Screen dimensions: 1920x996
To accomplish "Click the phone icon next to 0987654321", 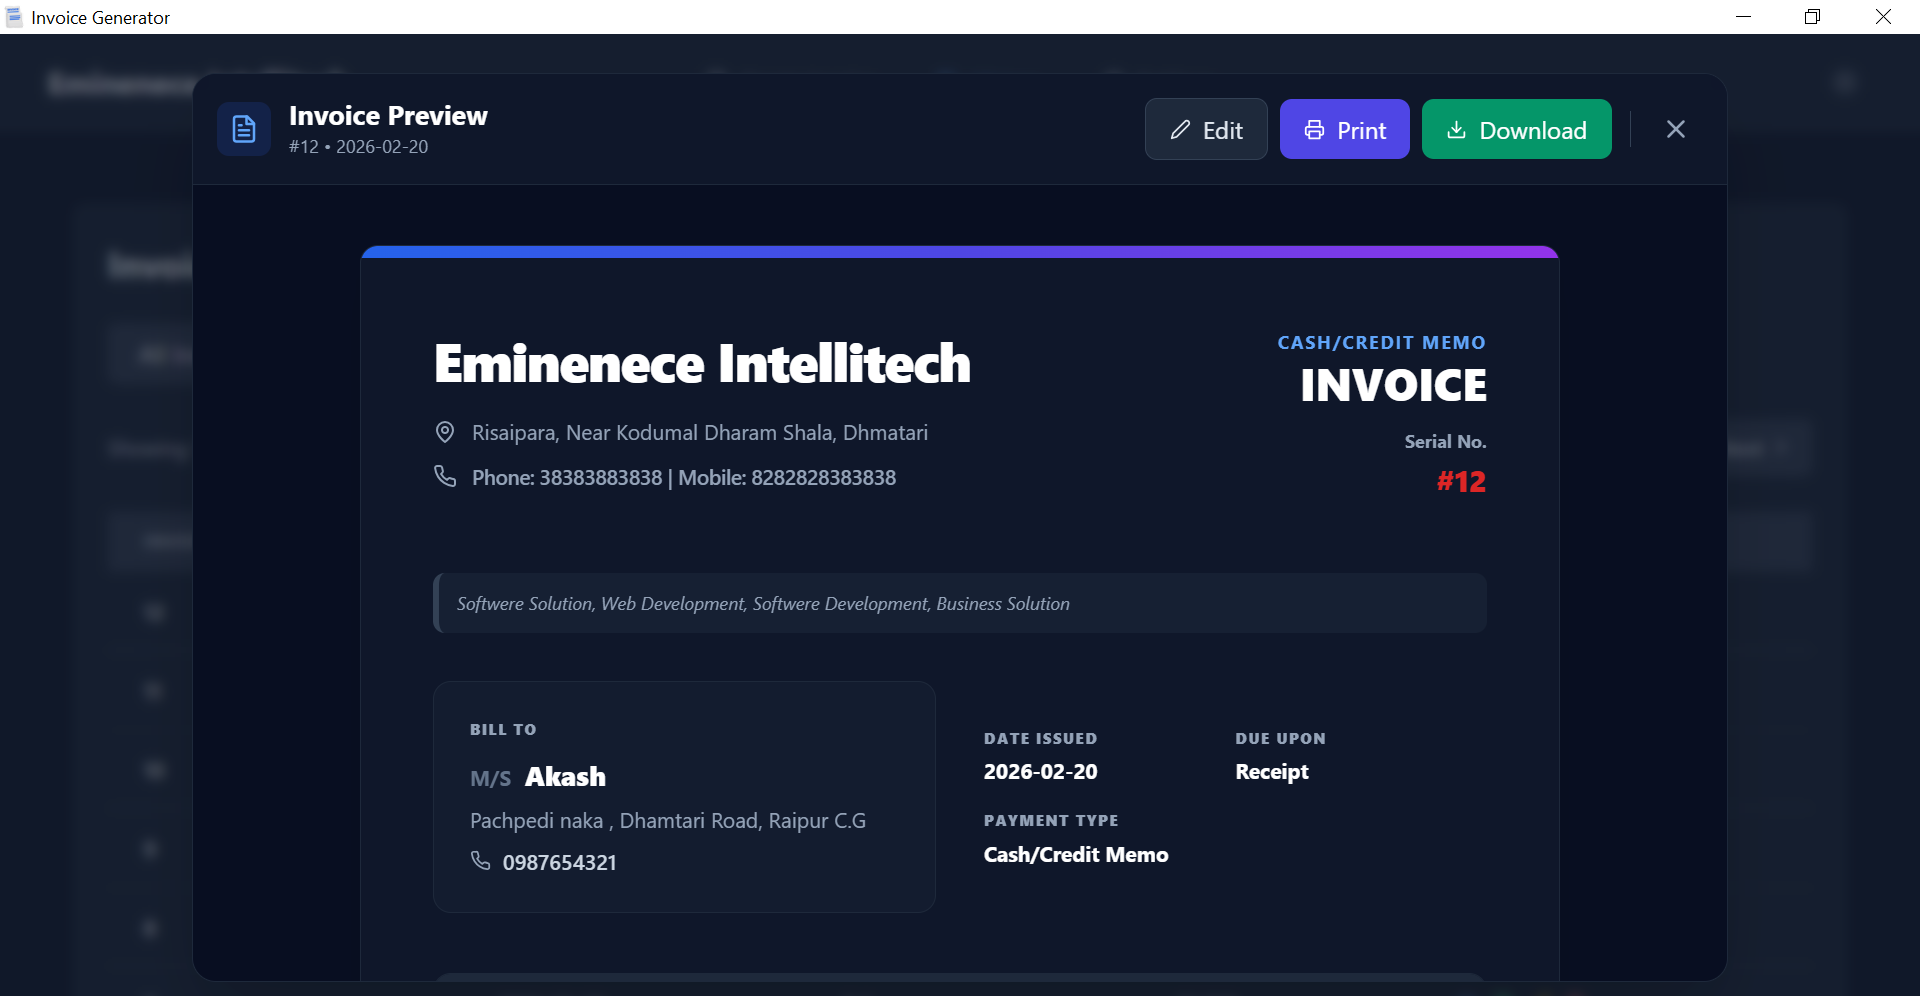I will pyautogui.click(x=481, y=861).
